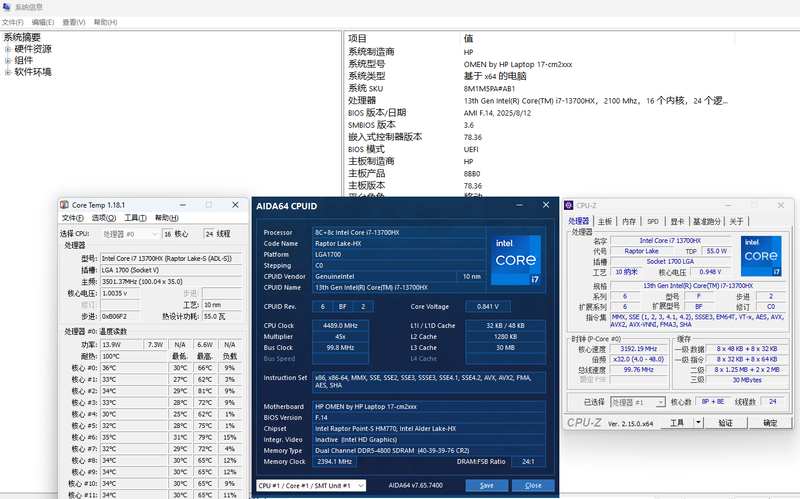Expand the 组件 tree node

click(x=8, y=60)
